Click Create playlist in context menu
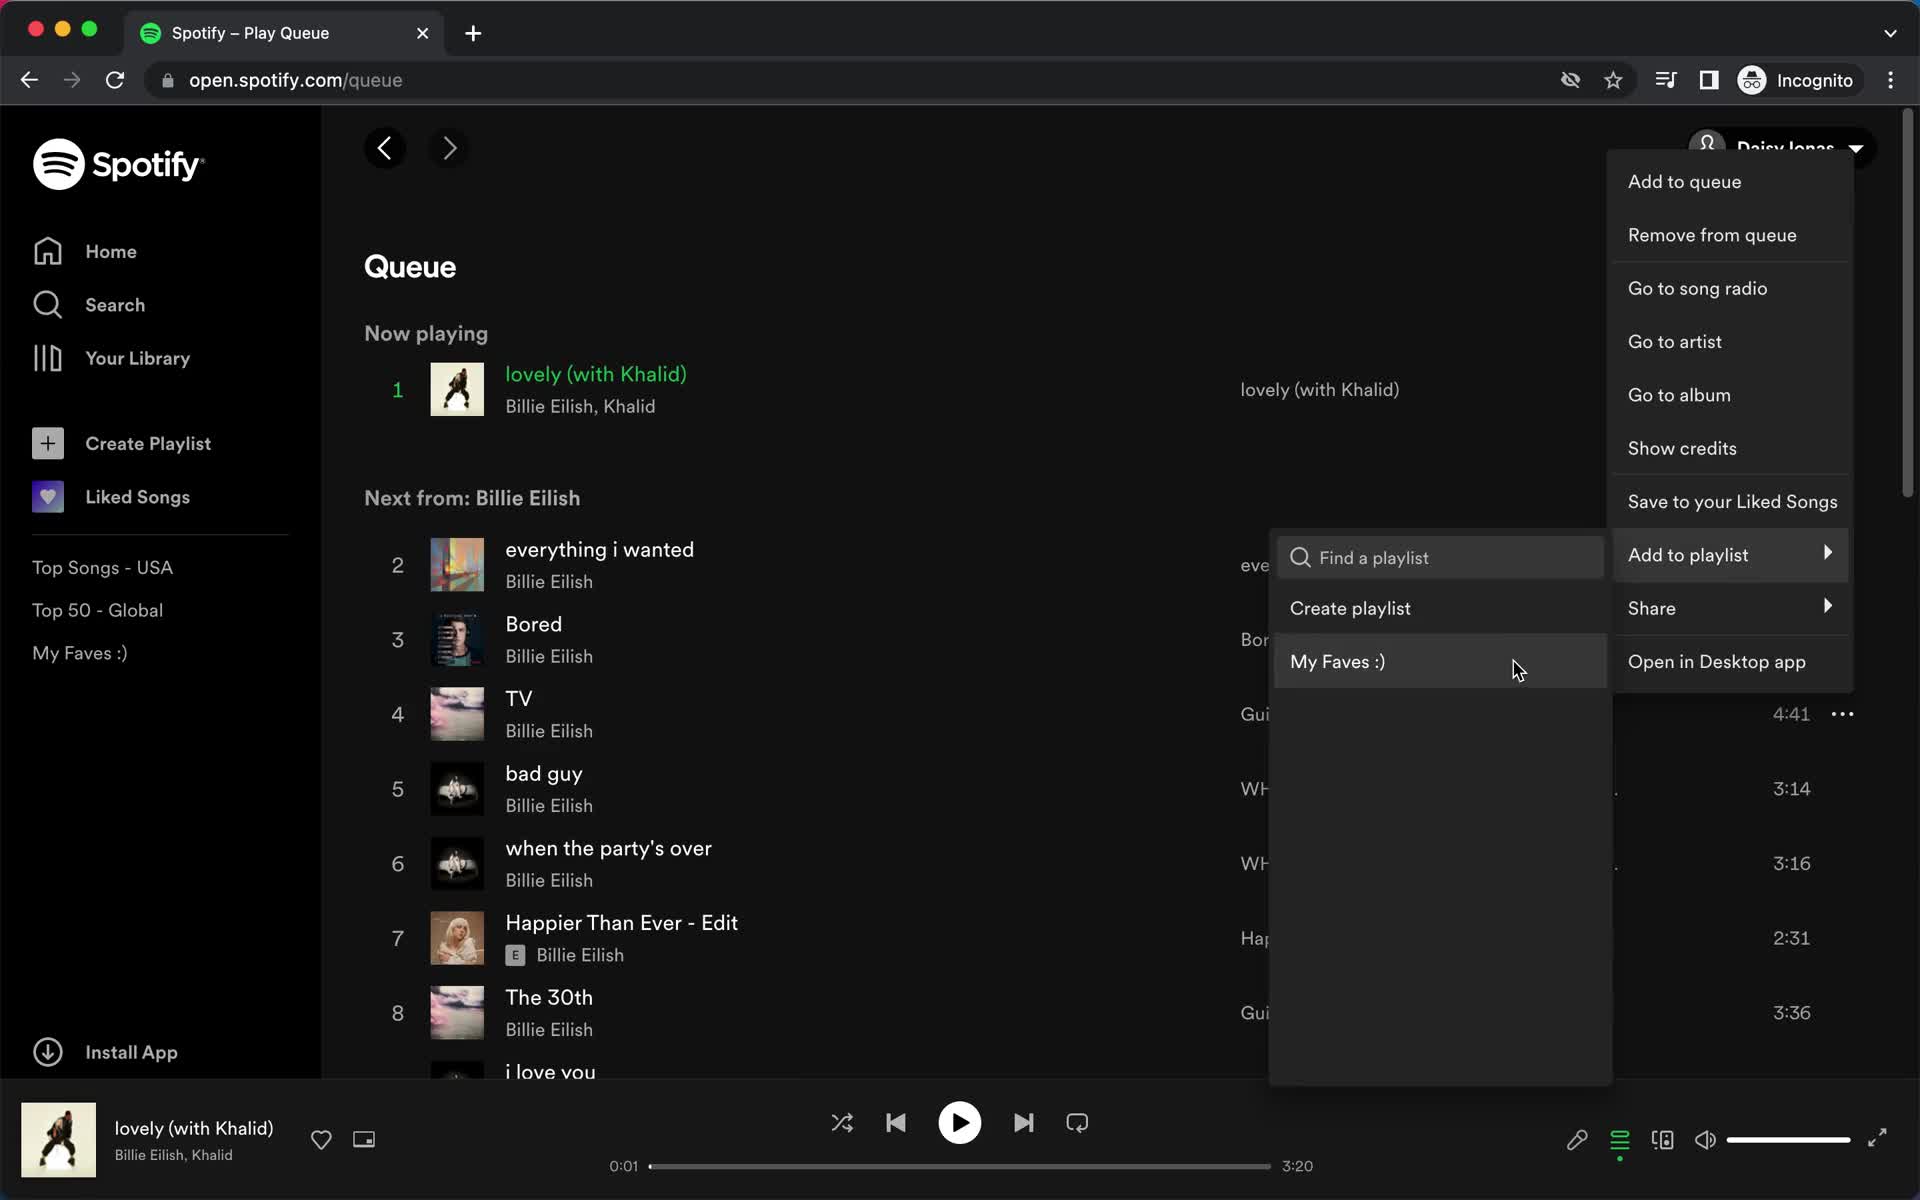This screenshot has width=1920, height=1200. click(1350, 608)
